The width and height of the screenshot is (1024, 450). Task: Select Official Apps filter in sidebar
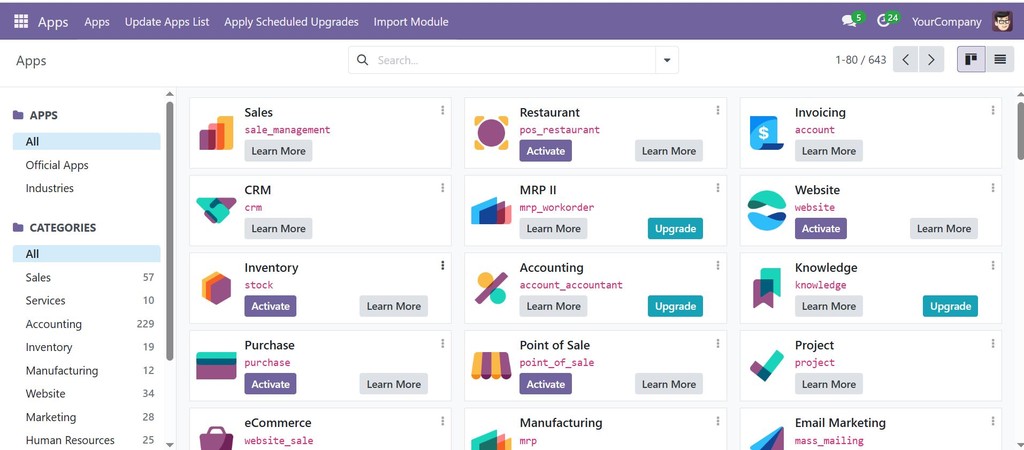tap(57, 165)
